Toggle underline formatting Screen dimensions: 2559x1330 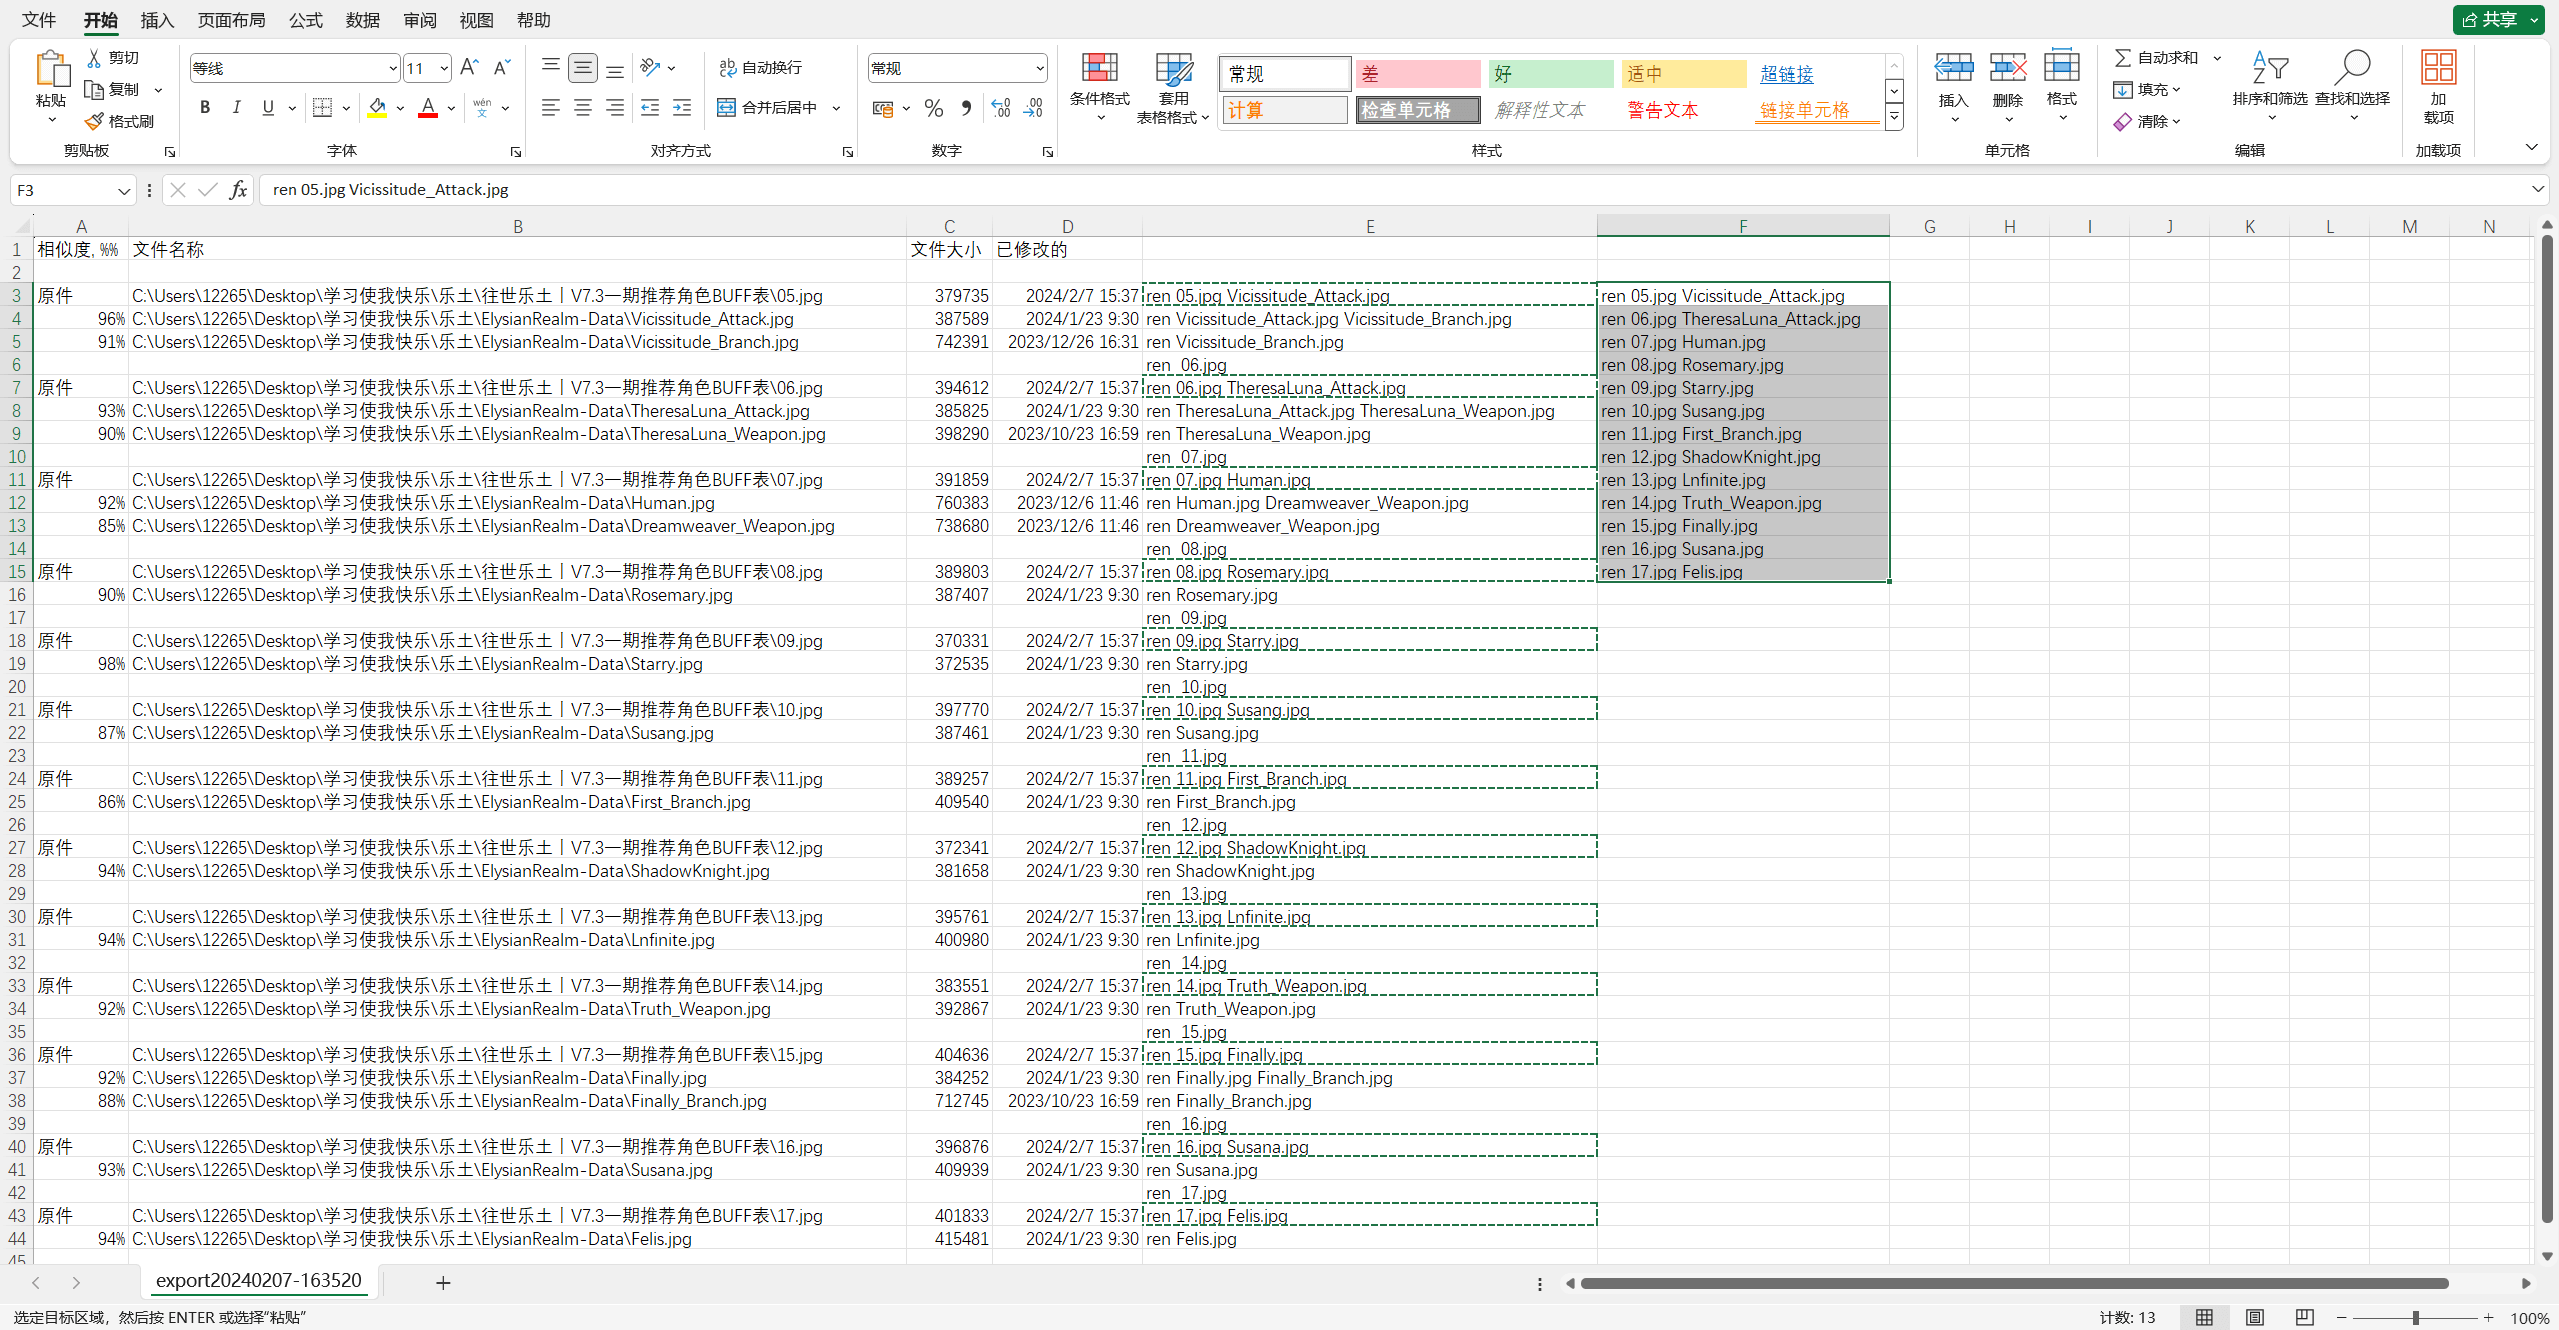pyautogui.click(x=268, y=108)
